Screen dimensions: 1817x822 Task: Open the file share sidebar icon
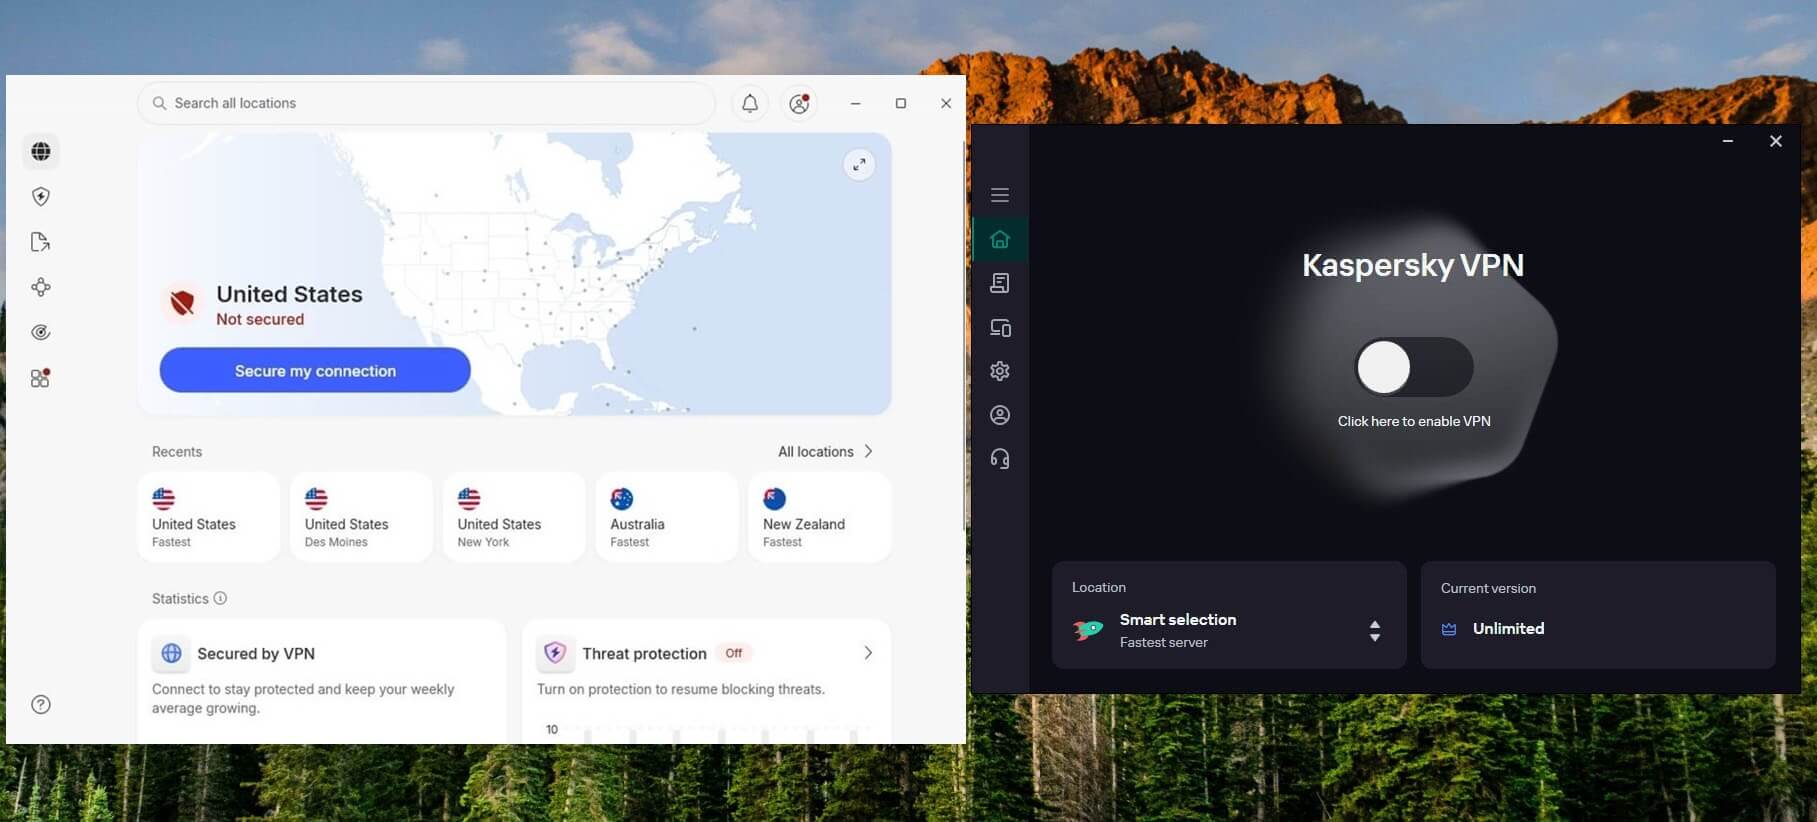tap(41, 242)
